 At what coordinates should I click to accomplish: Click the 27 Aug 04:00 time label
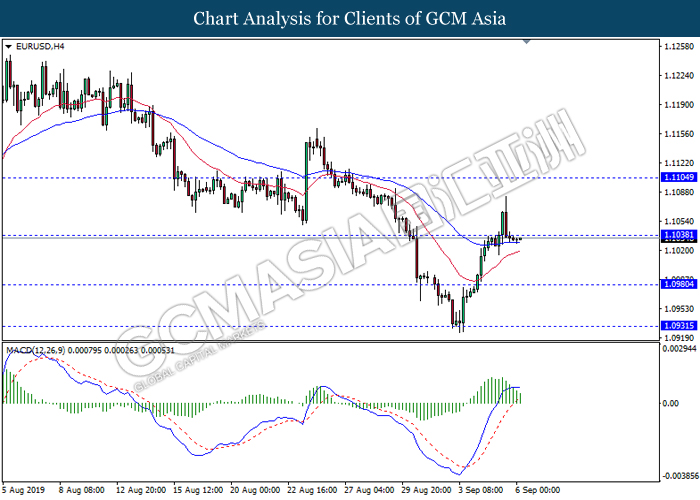coord(369,490)
